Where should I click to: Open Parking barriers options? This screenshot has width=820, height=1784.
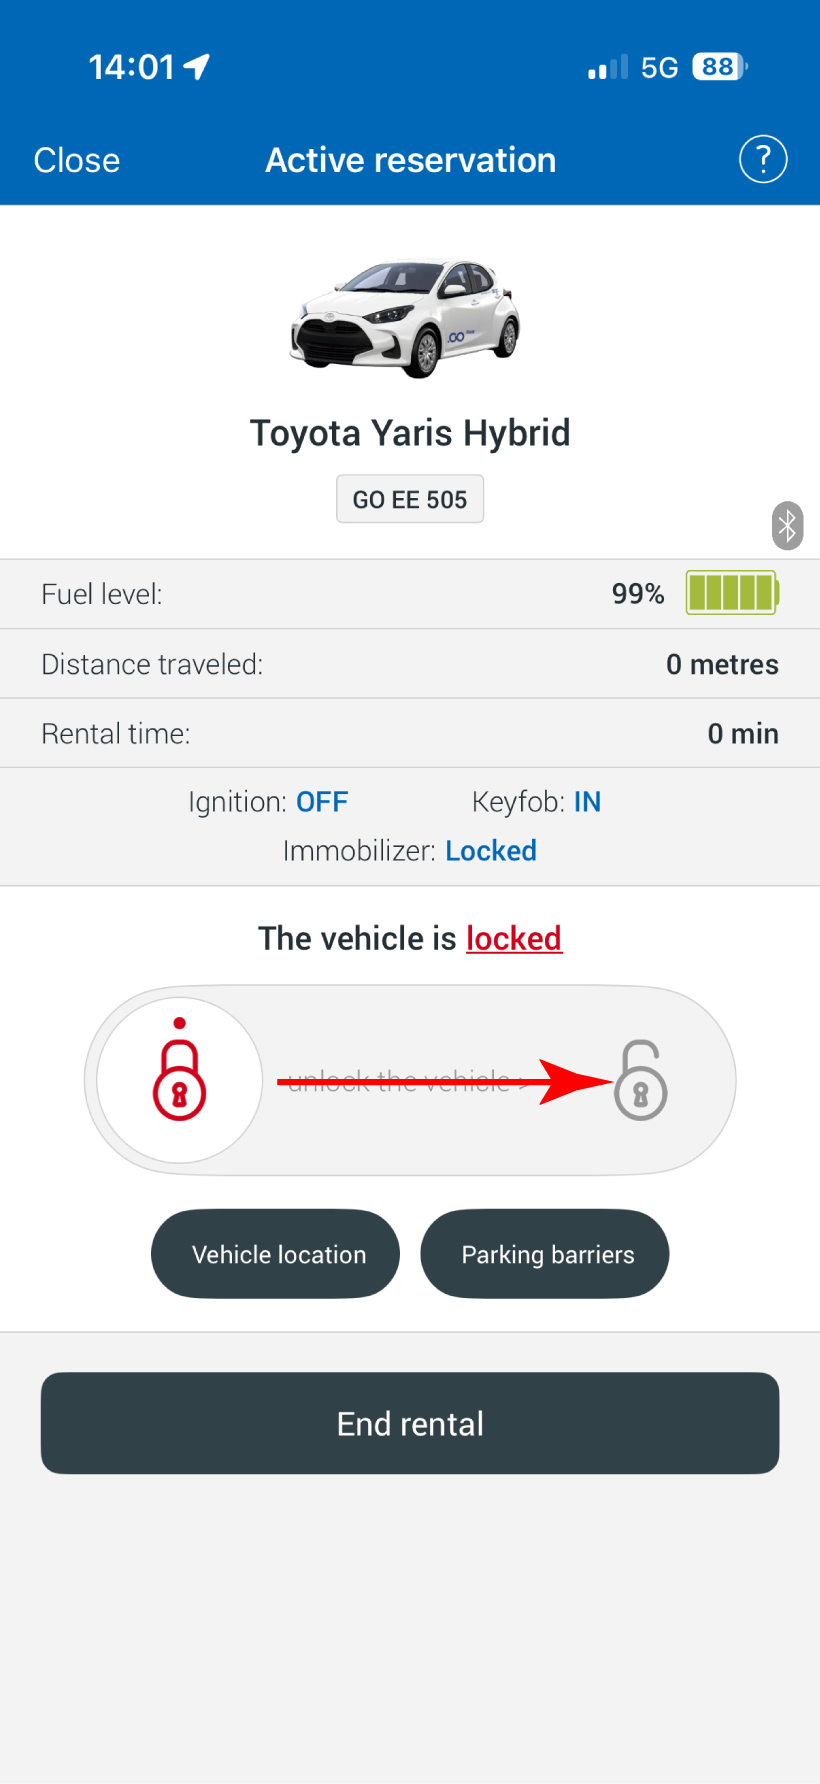pyautogui.click(x=545, y=1254)
